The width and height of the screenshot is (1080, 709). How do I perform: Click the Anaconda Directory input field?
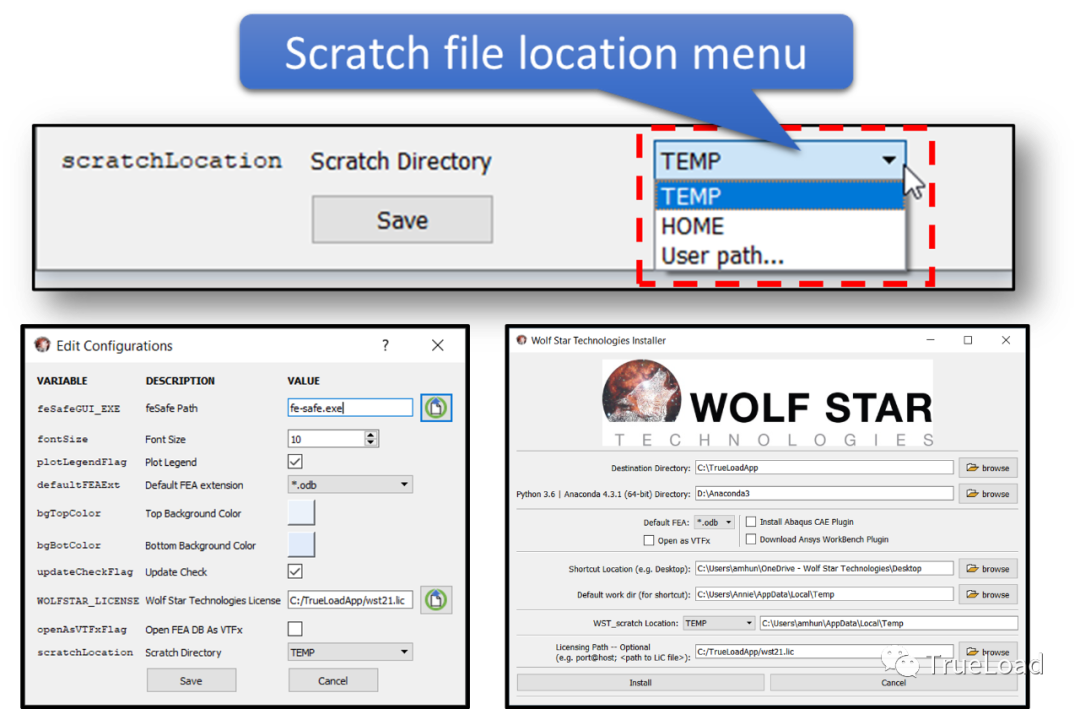[824, 493]
